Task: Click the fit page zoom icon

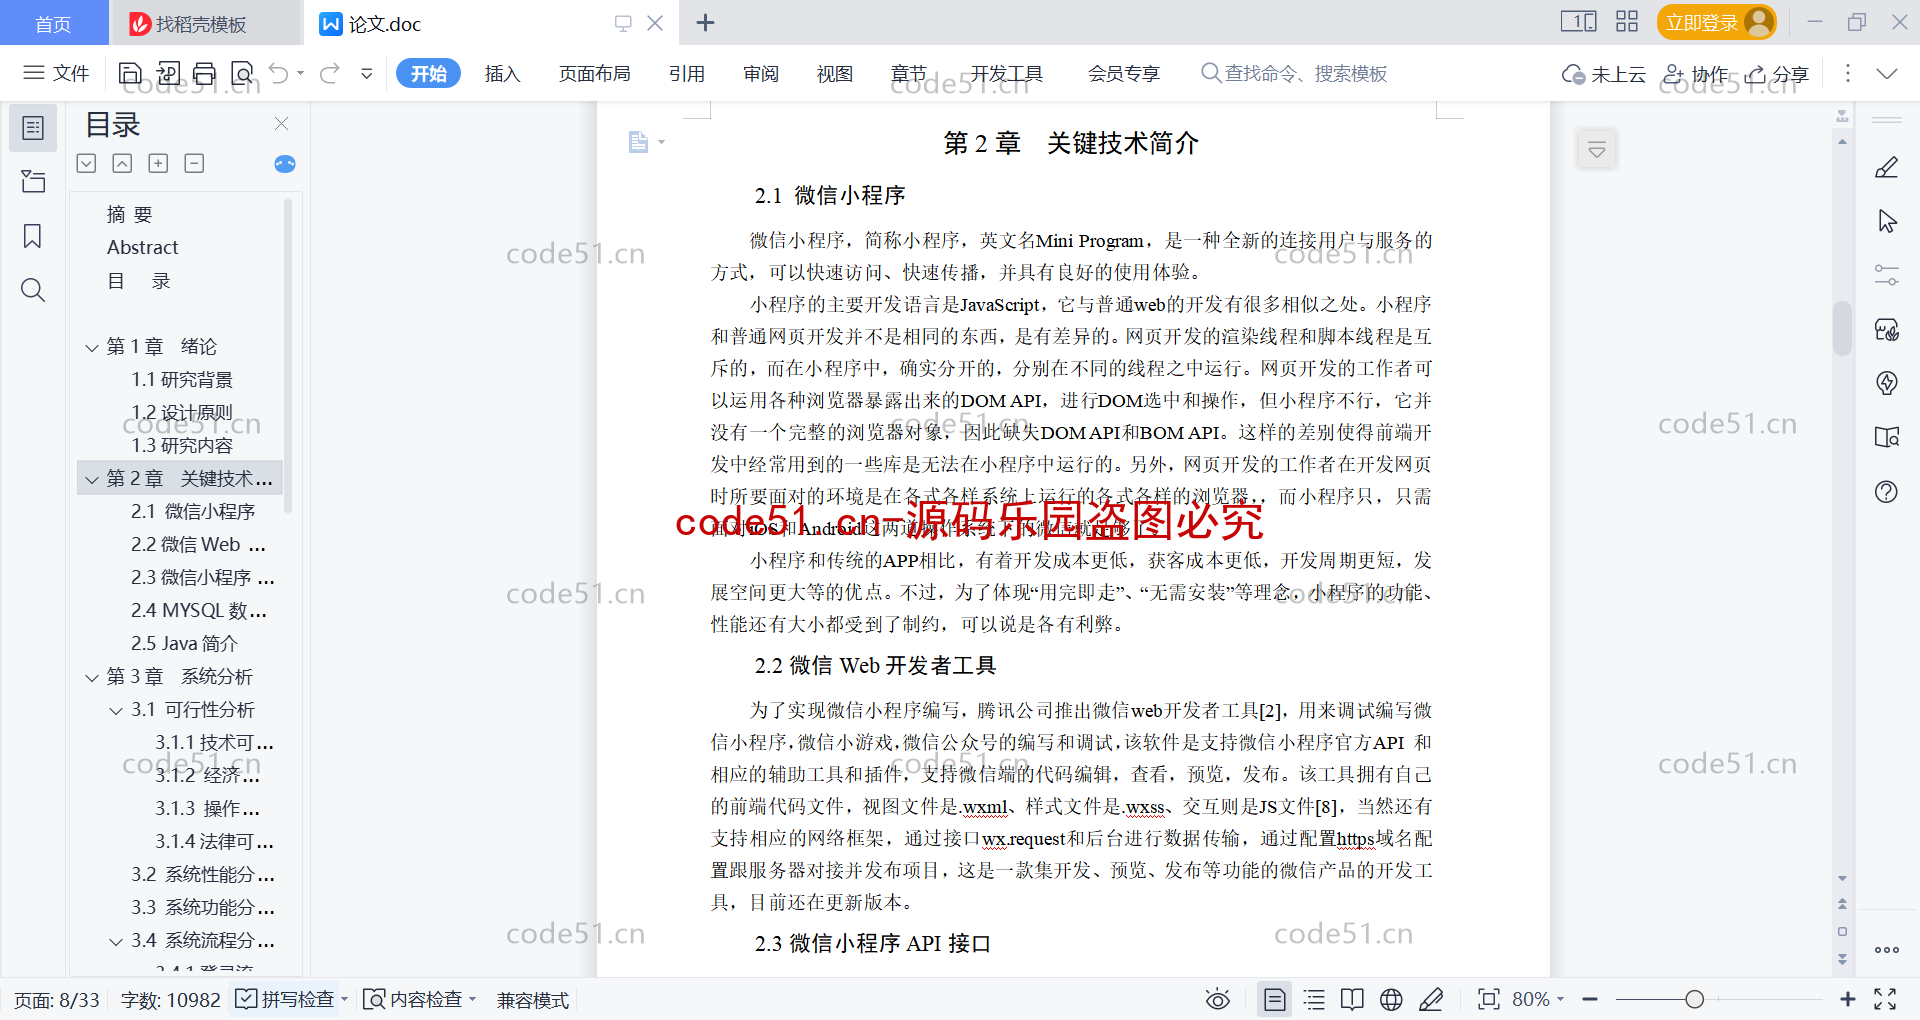Action: 1488,999
